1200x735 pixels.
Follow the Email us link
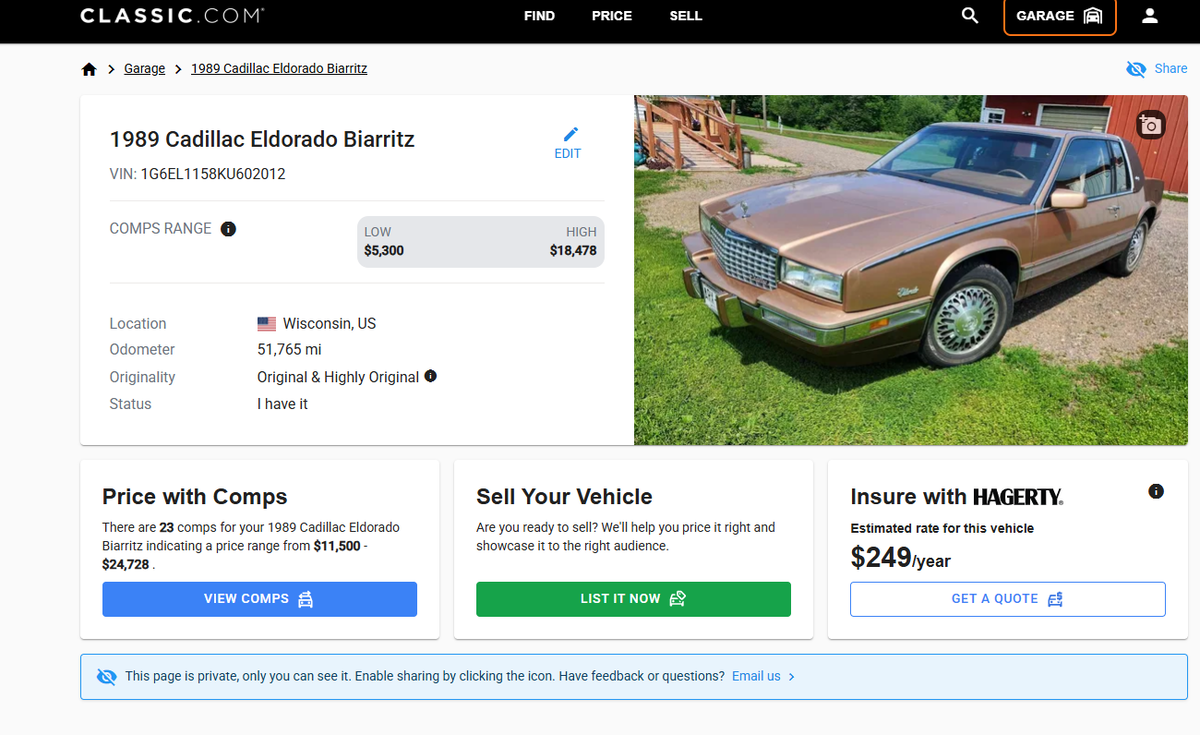point(756,676)
